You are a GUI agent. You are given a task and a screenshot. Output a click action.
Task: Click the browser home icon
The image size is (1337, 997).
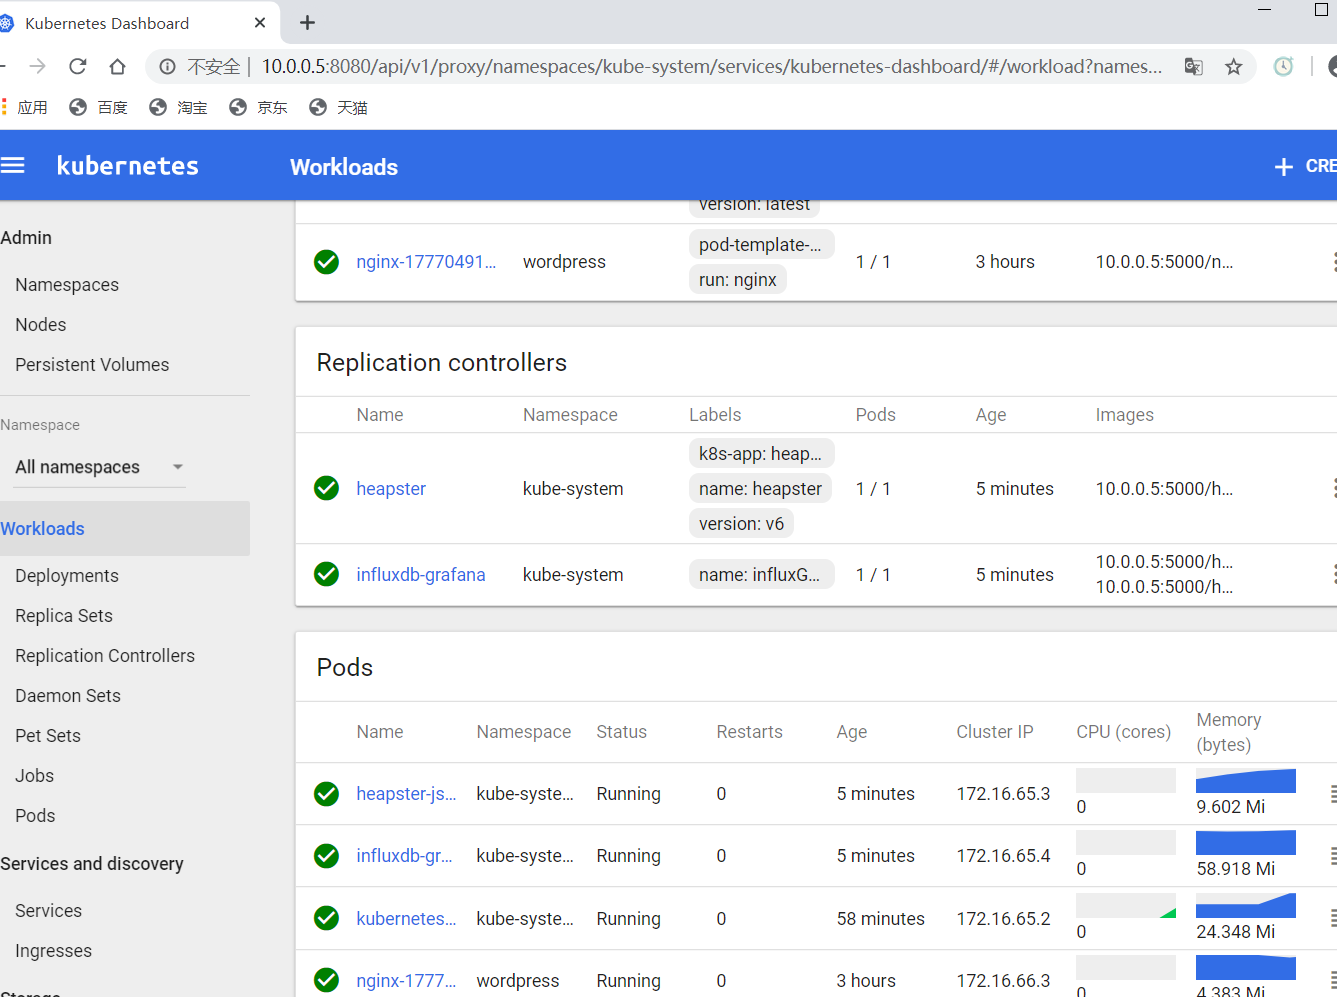[117, 67]
